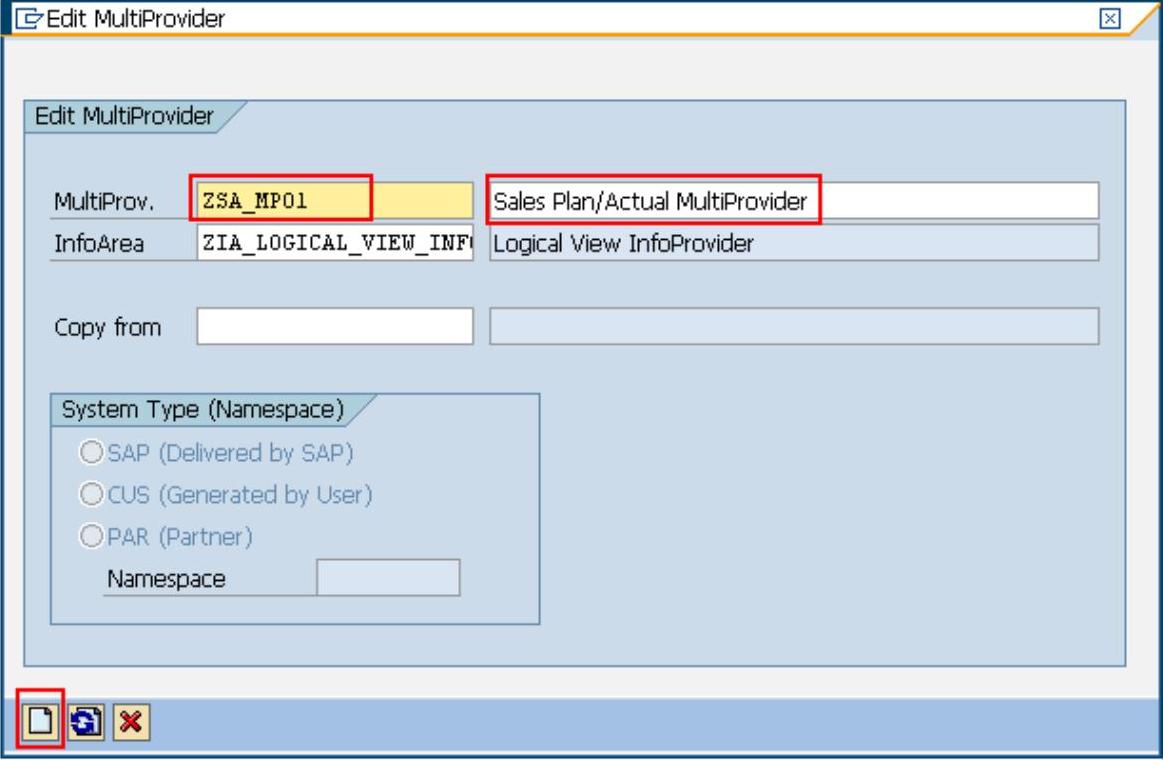Click the Sales Plan/Actual MultiProvider description field
Viewport: 1163px width, 760px height.
(x=794, y=200)
